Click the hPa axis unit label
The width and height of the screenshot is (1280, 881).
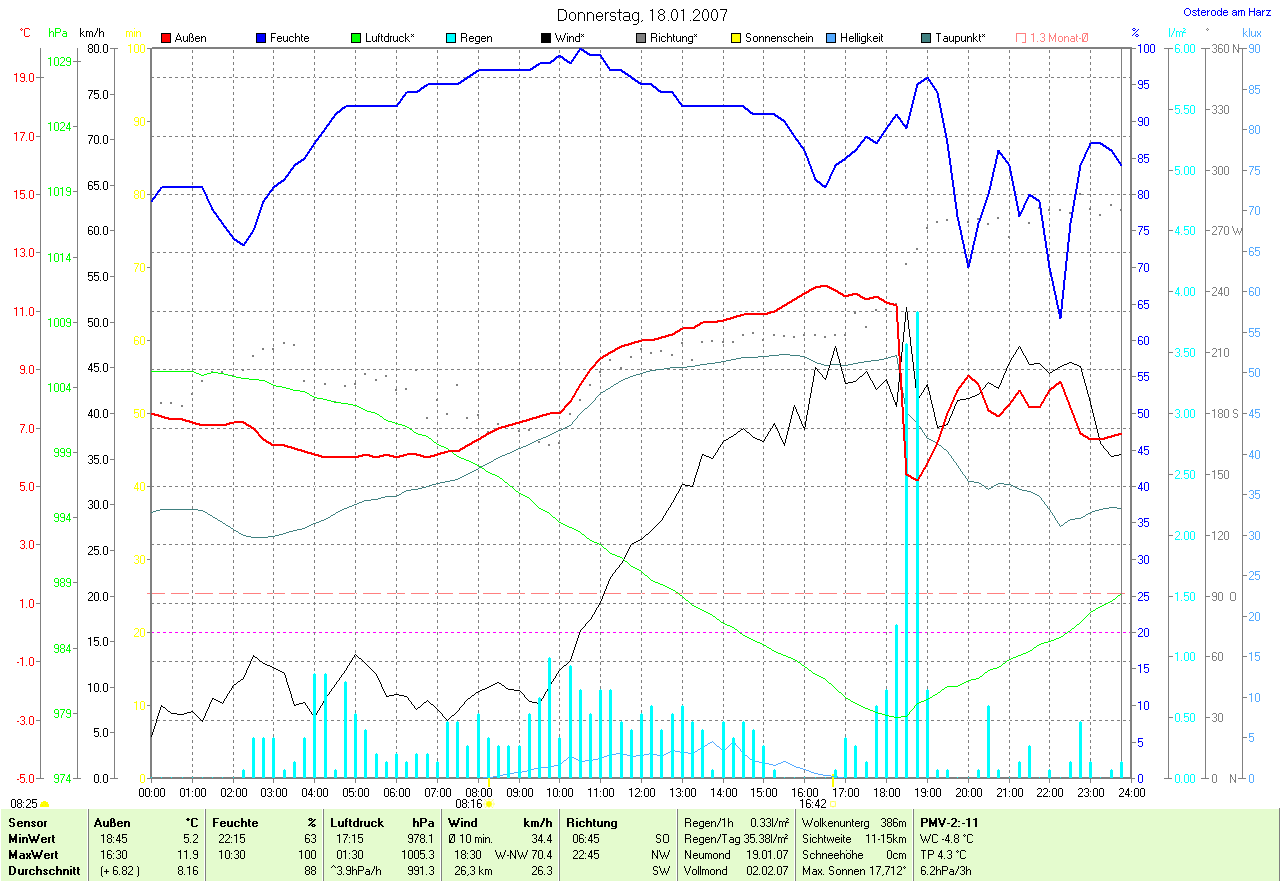58,33
